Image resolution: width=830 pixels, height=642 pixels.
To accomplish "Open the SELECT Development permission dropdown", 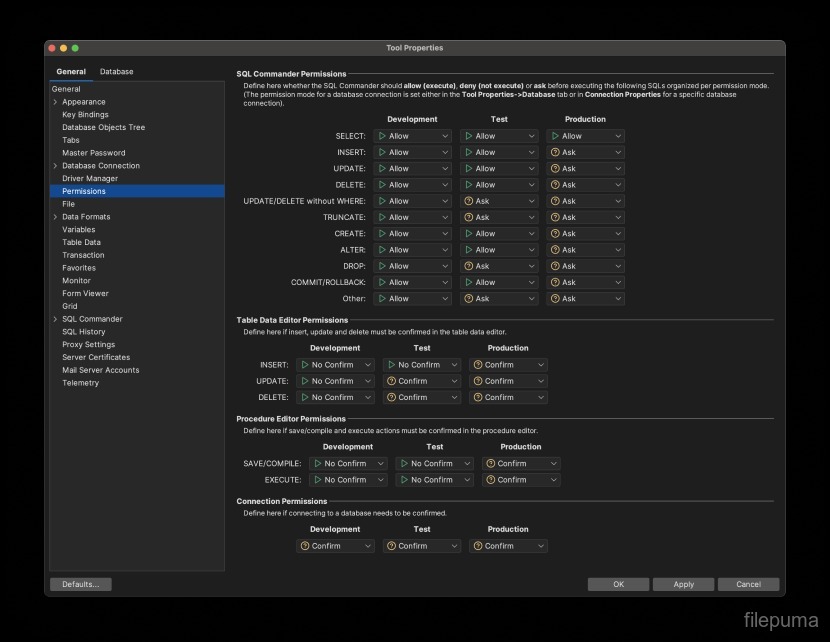I will 410,136.
